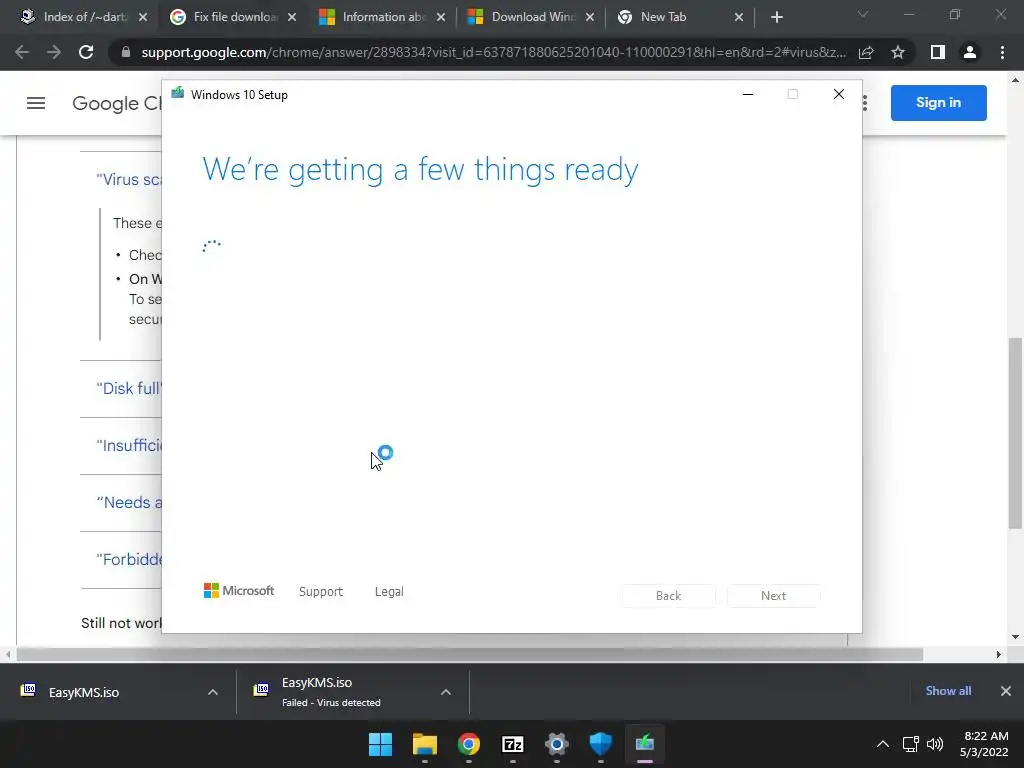Open Chrome three-dot menu
Viewport: 1024px width, 768px height.
[x=1002, y=52]
